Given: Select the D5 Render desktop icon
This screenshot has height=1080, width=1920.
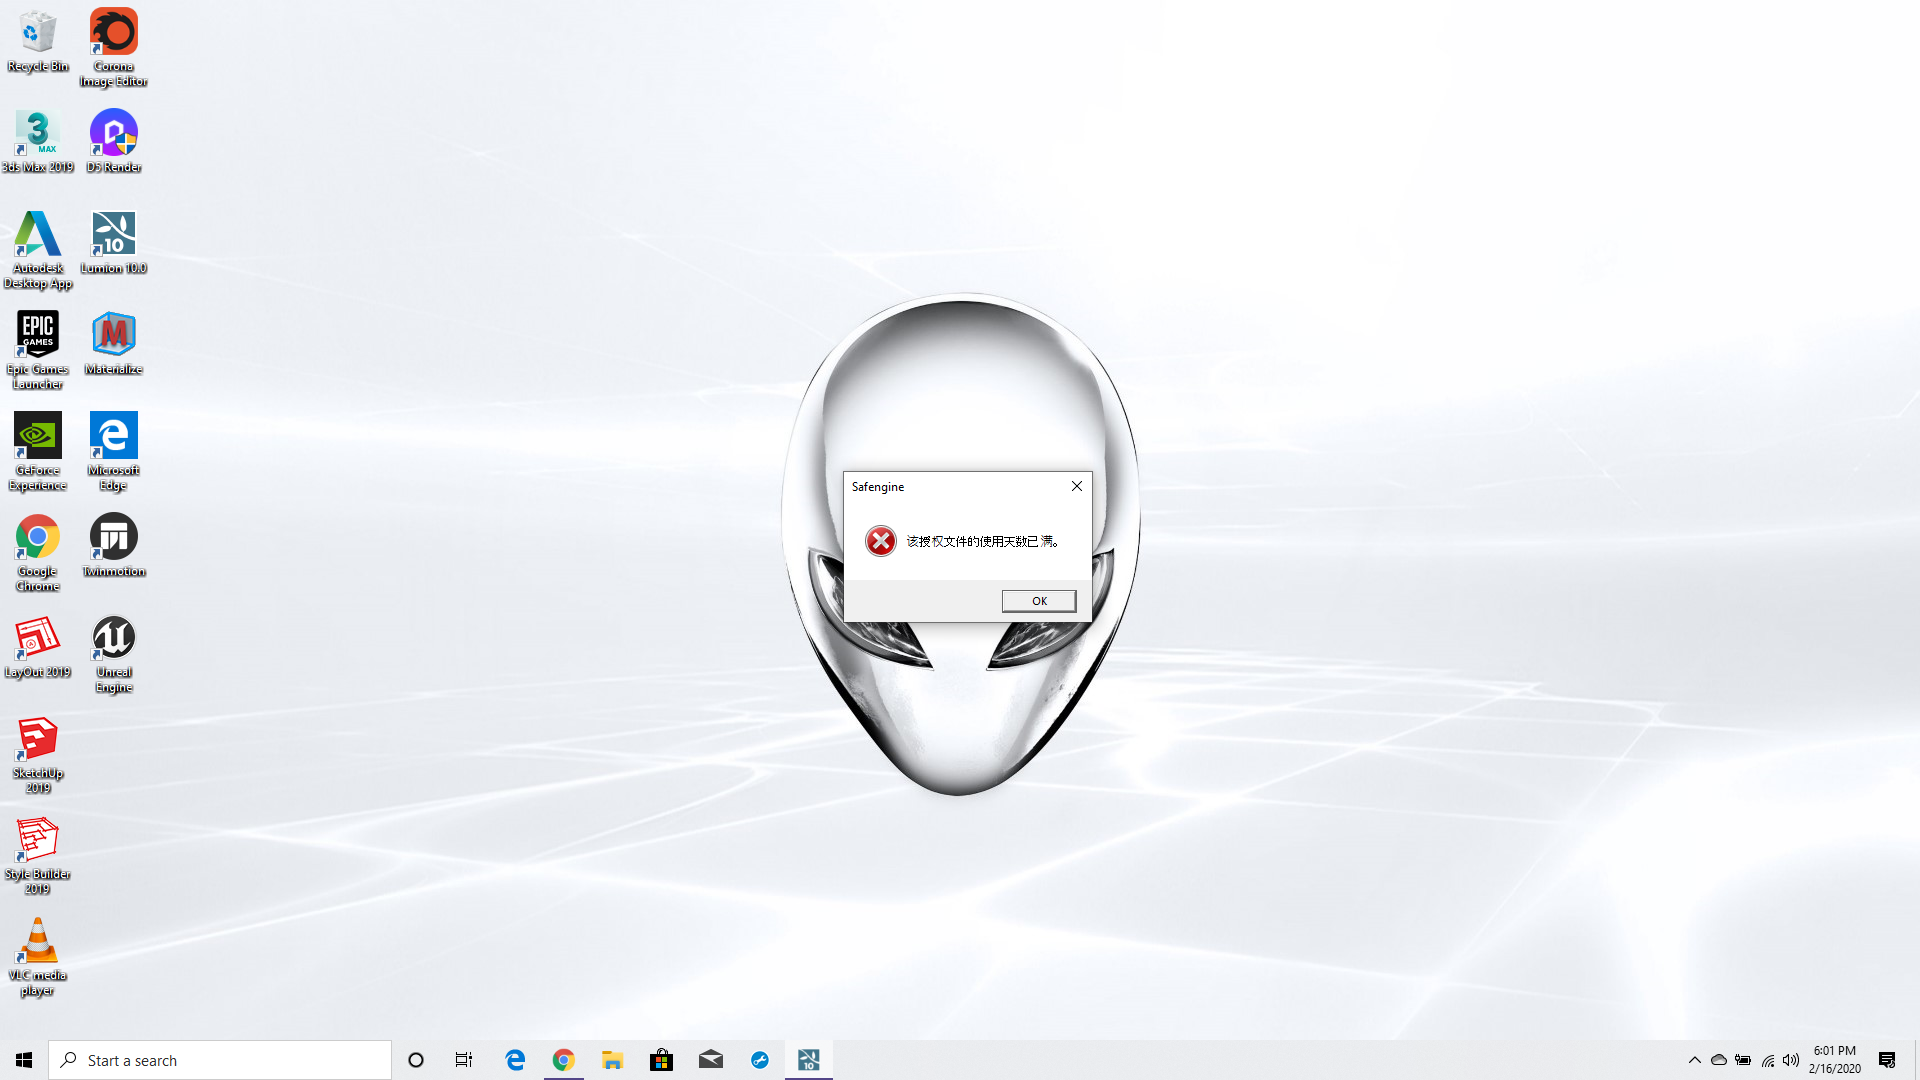Looking at the screenshot, I should click(x=114, y=141).
